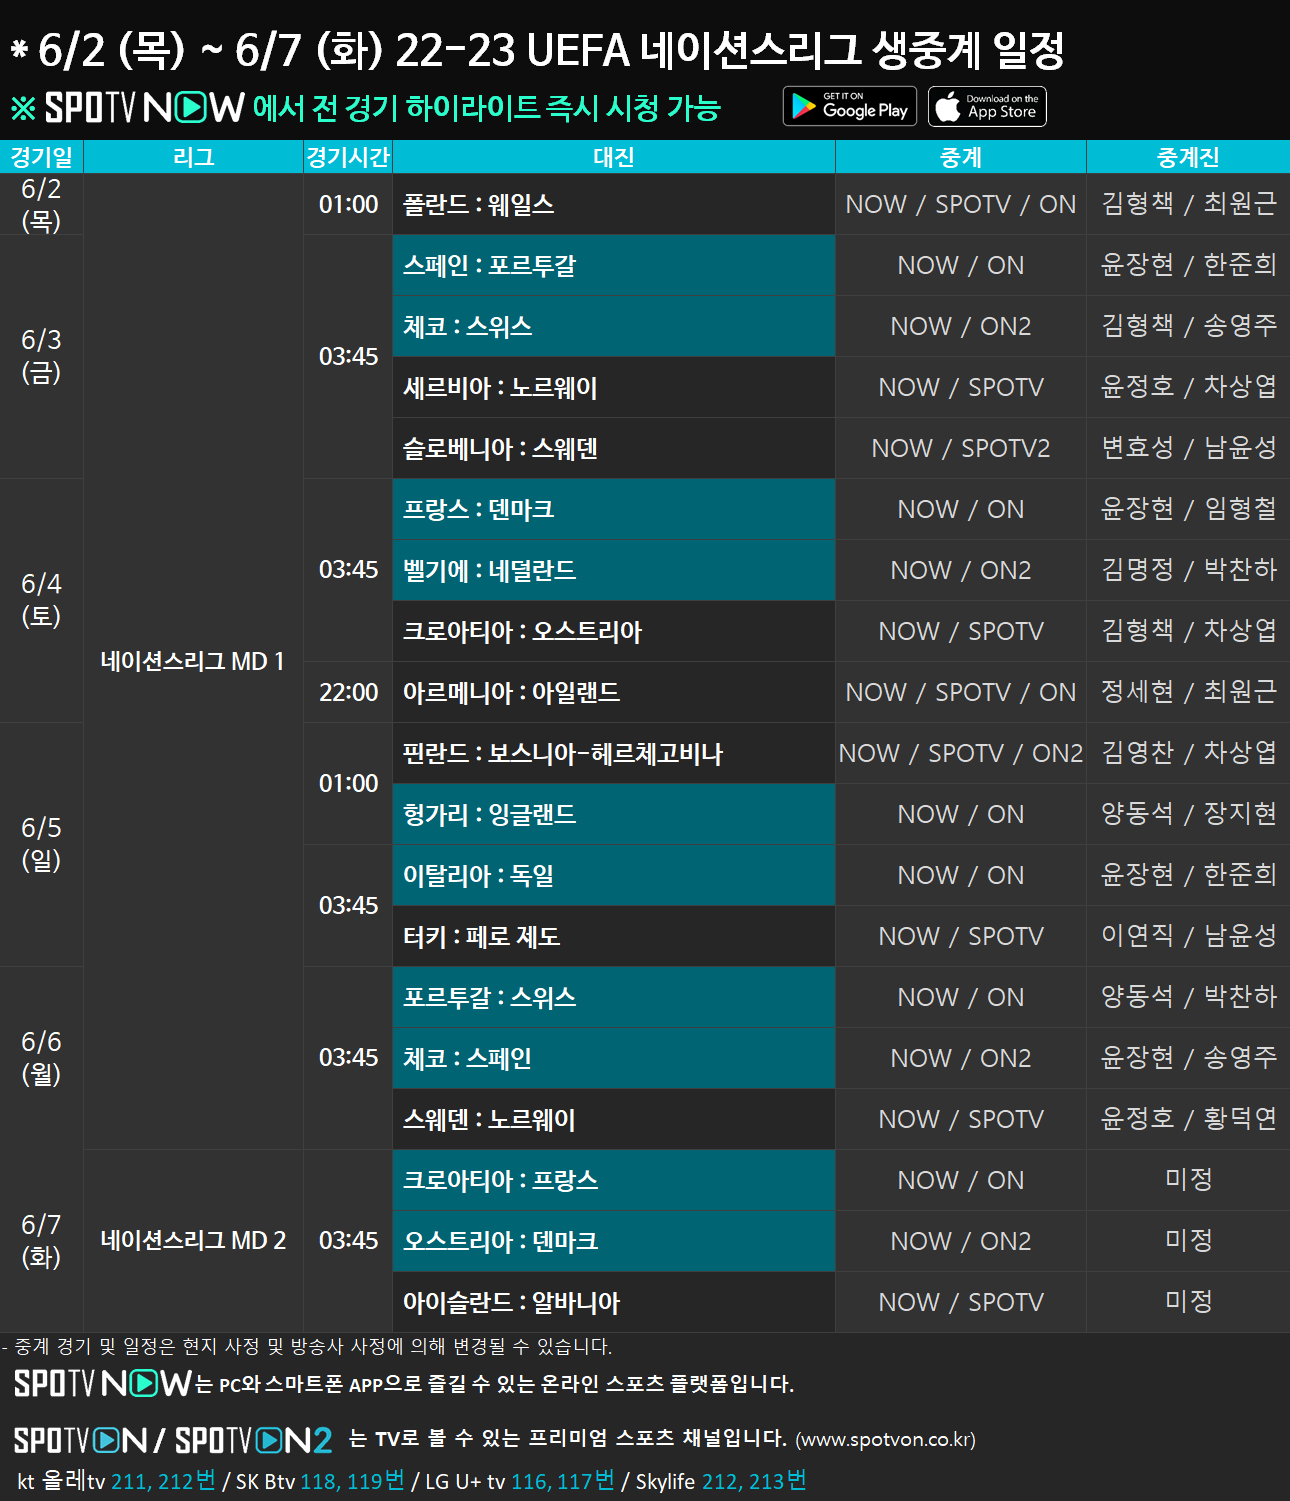This screenshot has height=1501, width=1290.
Task: Click the App Store download badge
Action: [987, 107]
